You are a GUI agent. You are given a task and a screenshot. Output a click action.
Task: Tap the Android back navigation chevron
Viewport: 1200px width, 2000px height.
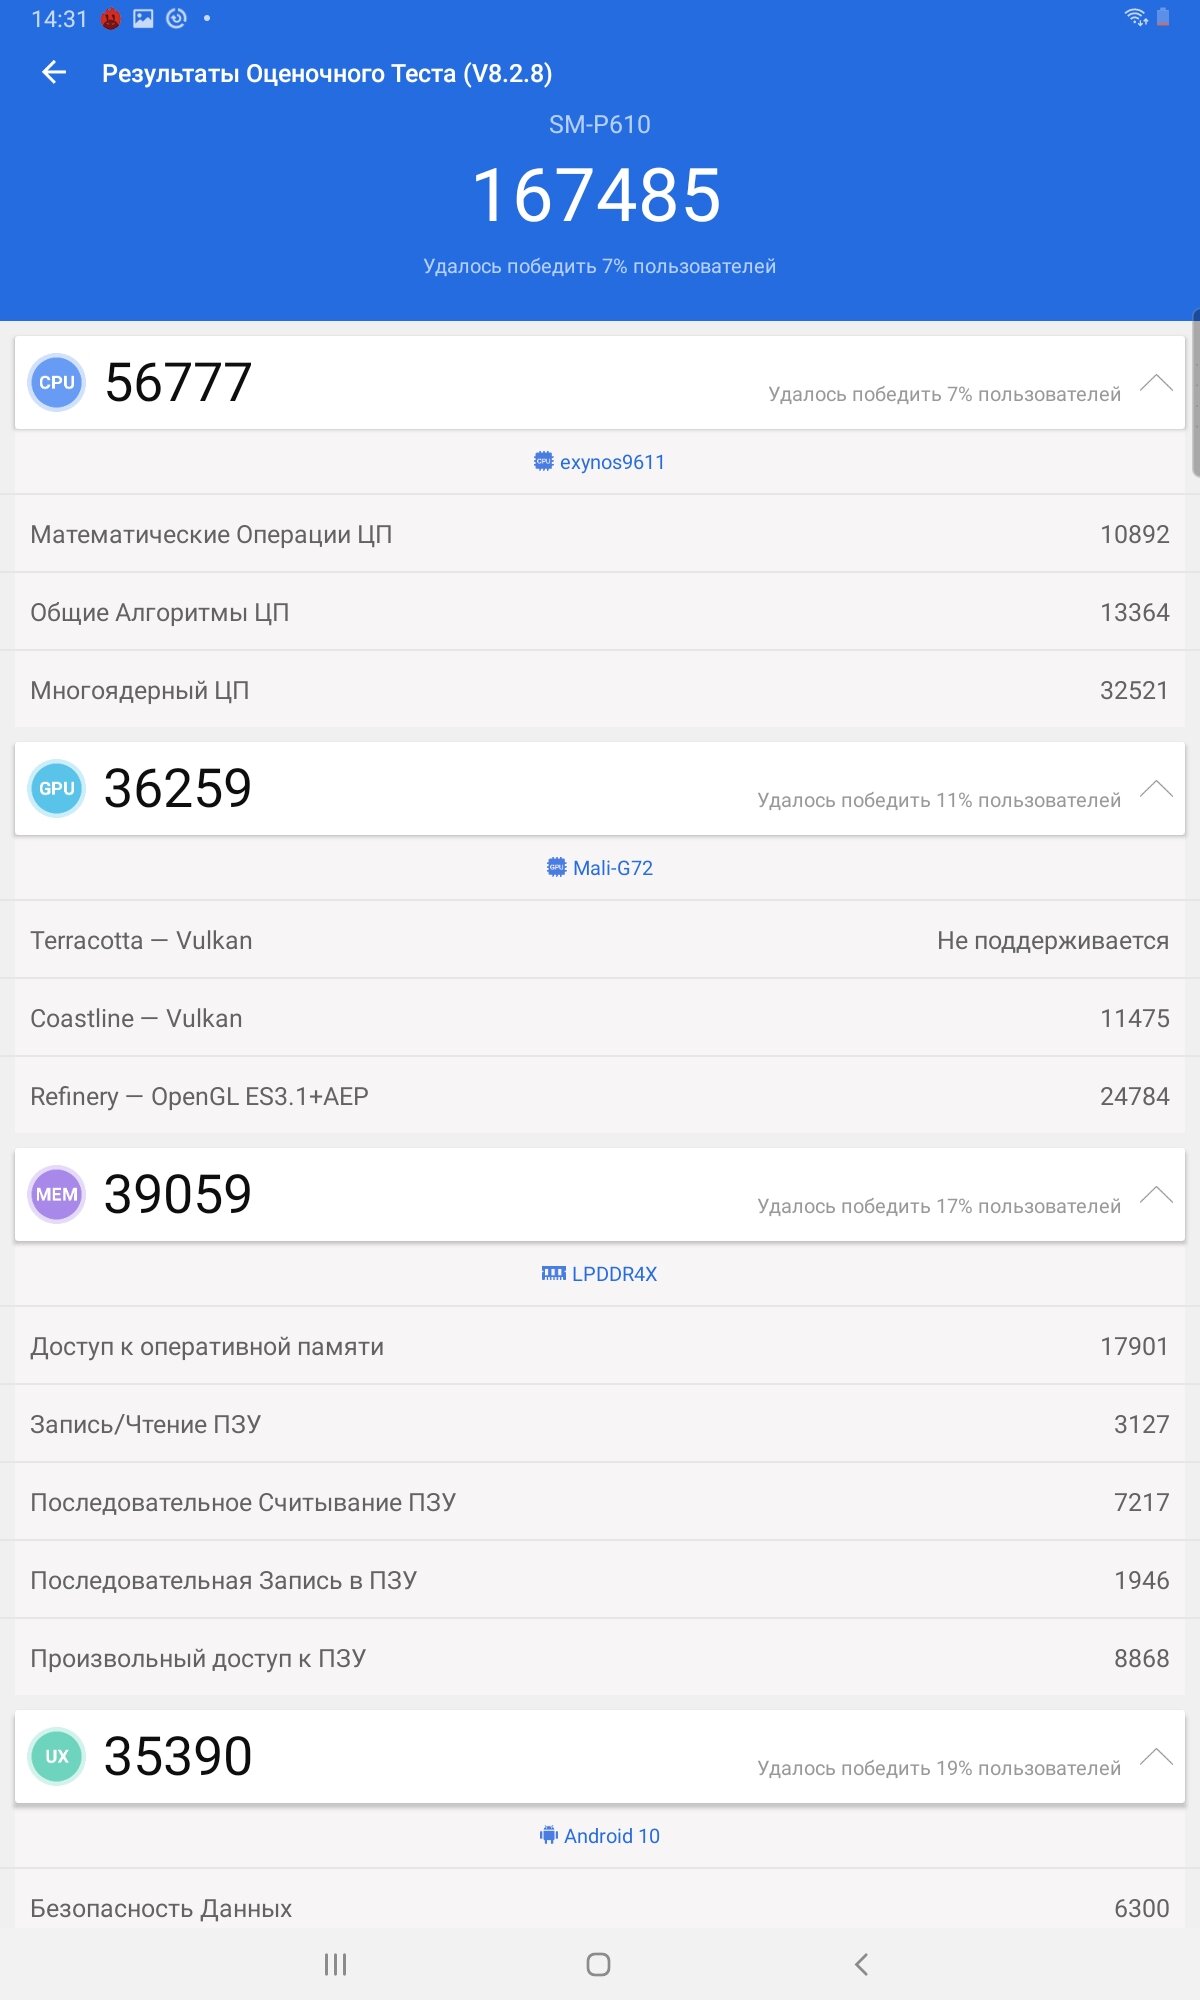861,1965
